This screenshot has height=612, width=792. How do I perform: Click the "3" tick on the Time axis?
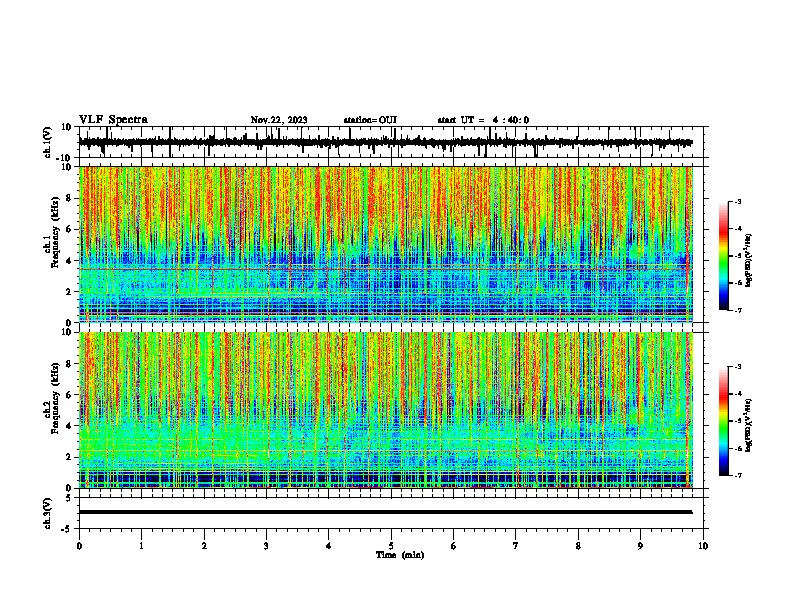[266, 546]
